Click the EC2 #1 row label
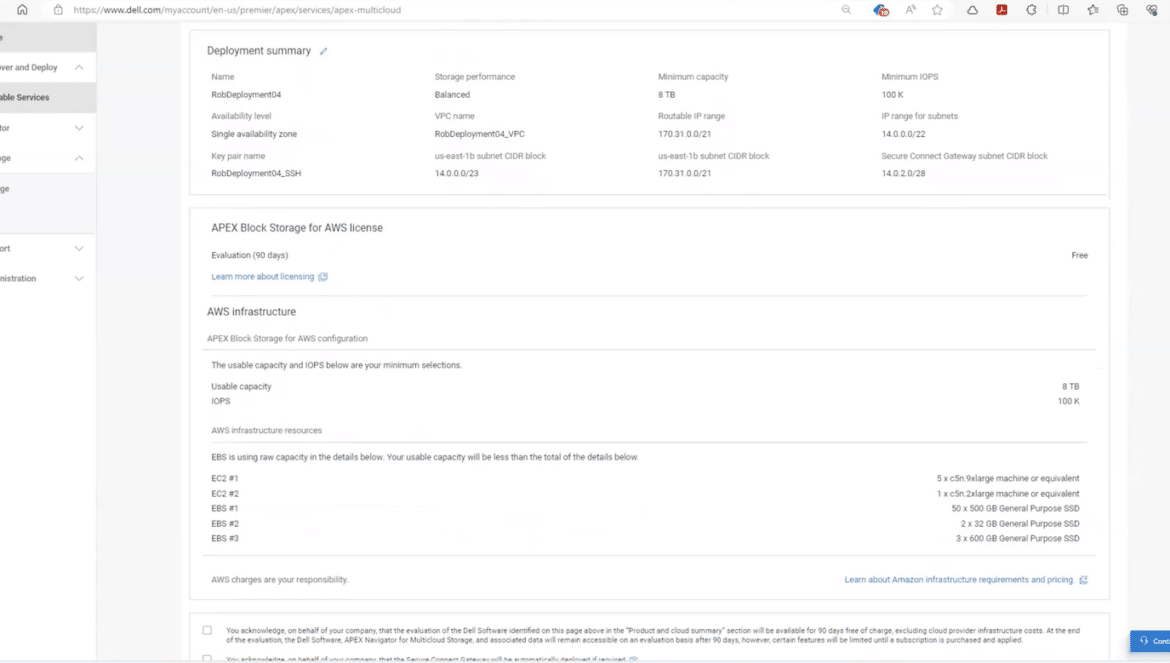Viewport: 1170px width, 663px height. [x=225, y=479]
